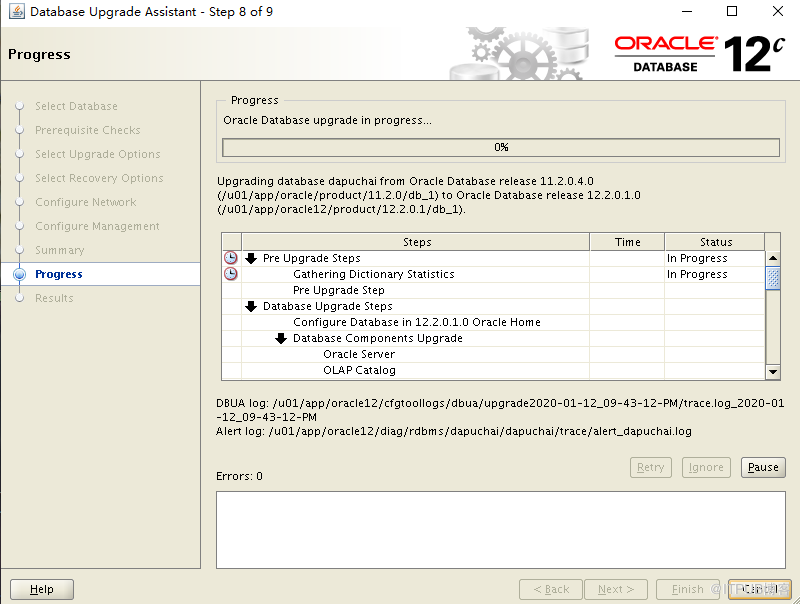Click the Progress step bullet indicator
This screenshot has height=604, width=800.
[19, 274]
